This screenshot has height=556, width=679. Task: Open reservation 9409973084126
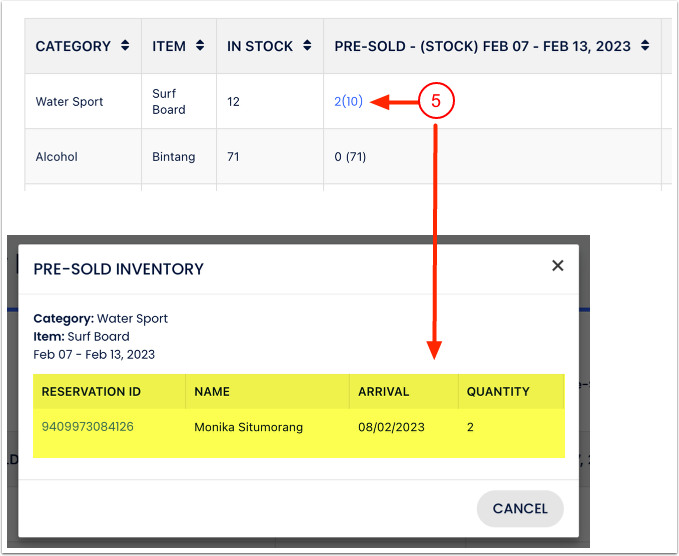tap(88, 427)
